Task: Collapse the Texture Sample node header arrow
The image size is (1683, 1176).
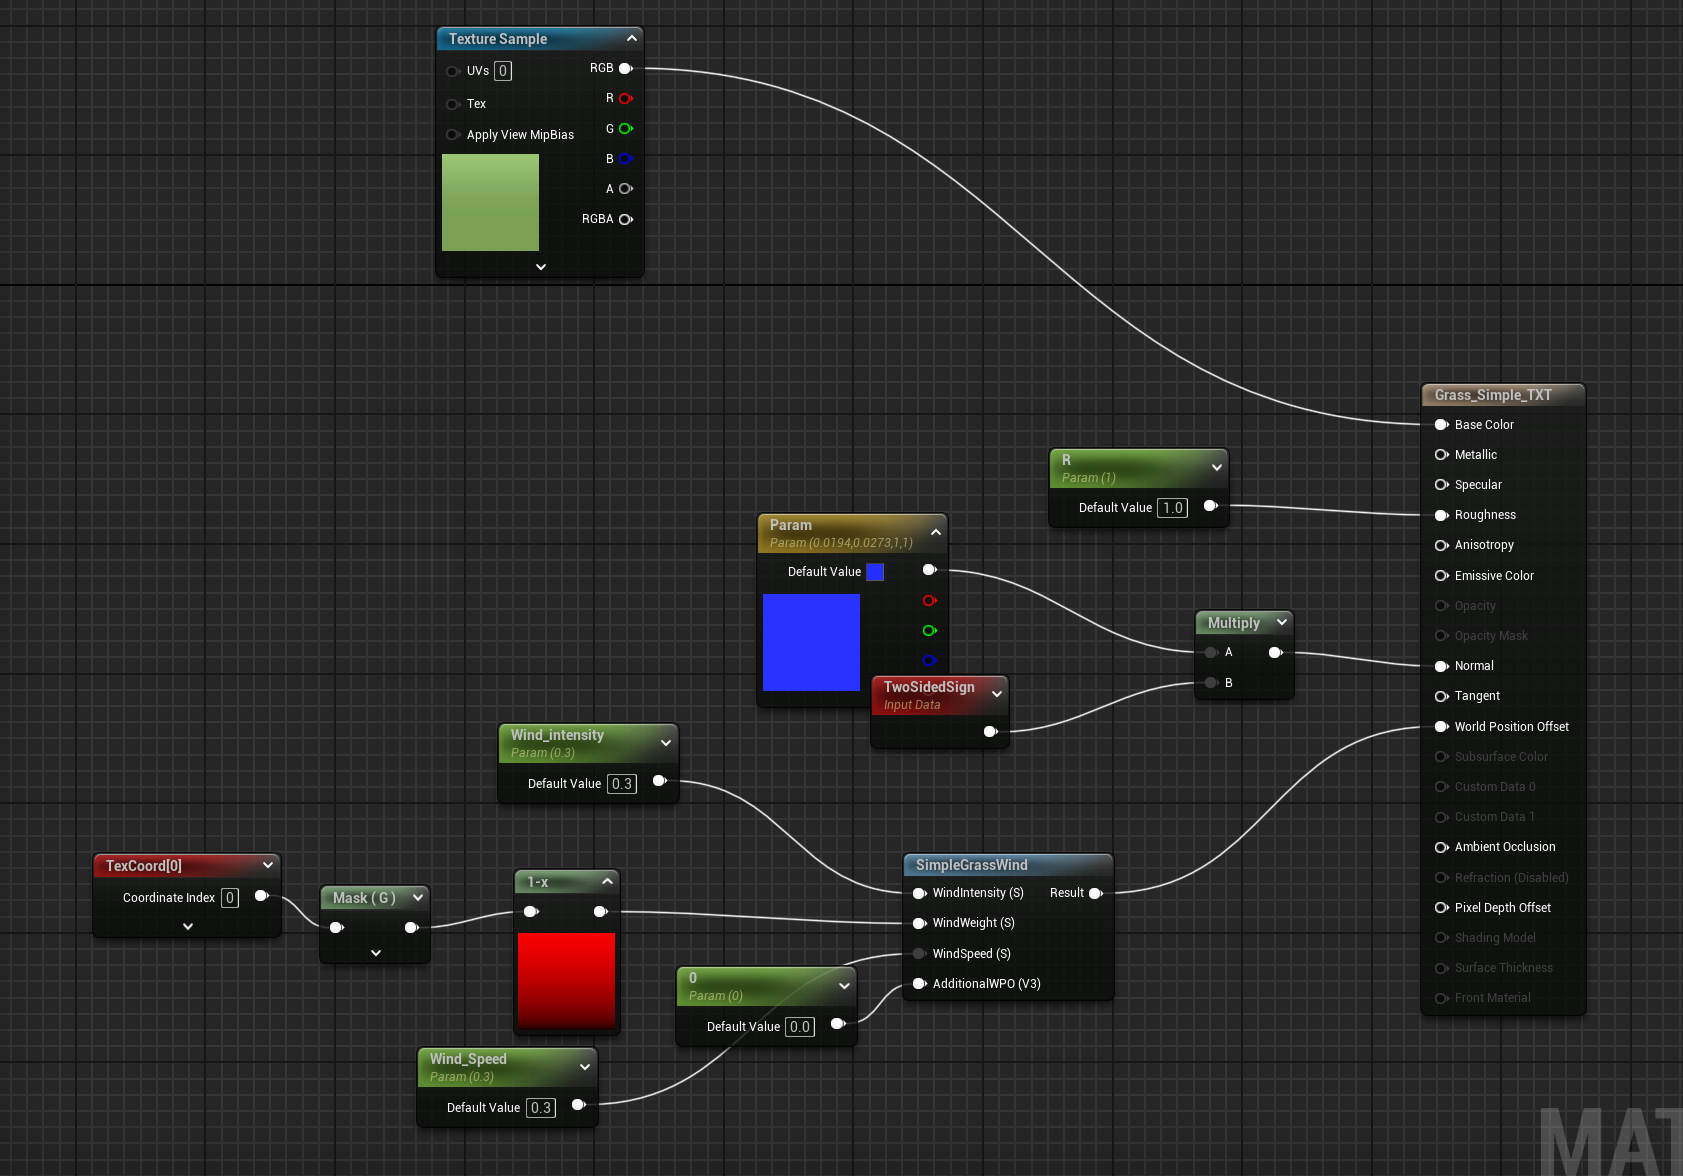Action: [x=632, y=38]
